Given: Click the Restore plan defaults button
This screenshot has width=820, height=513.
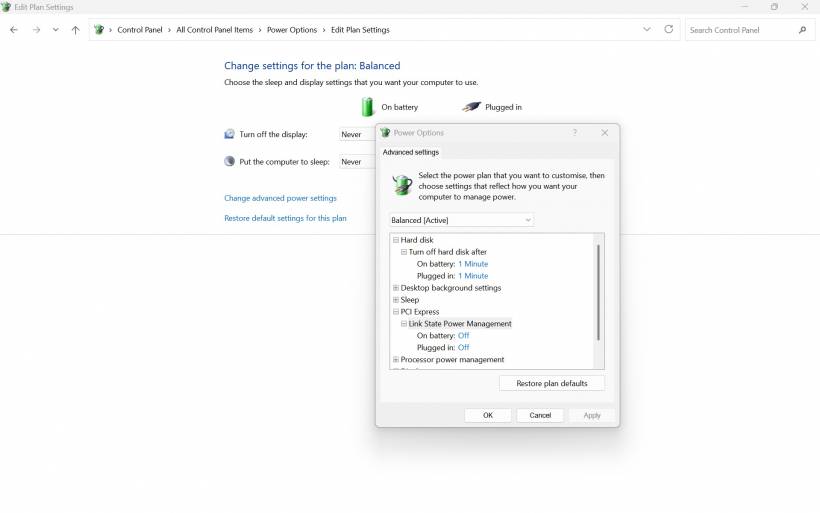Looking at the screenshot, I should coord(551,383).
